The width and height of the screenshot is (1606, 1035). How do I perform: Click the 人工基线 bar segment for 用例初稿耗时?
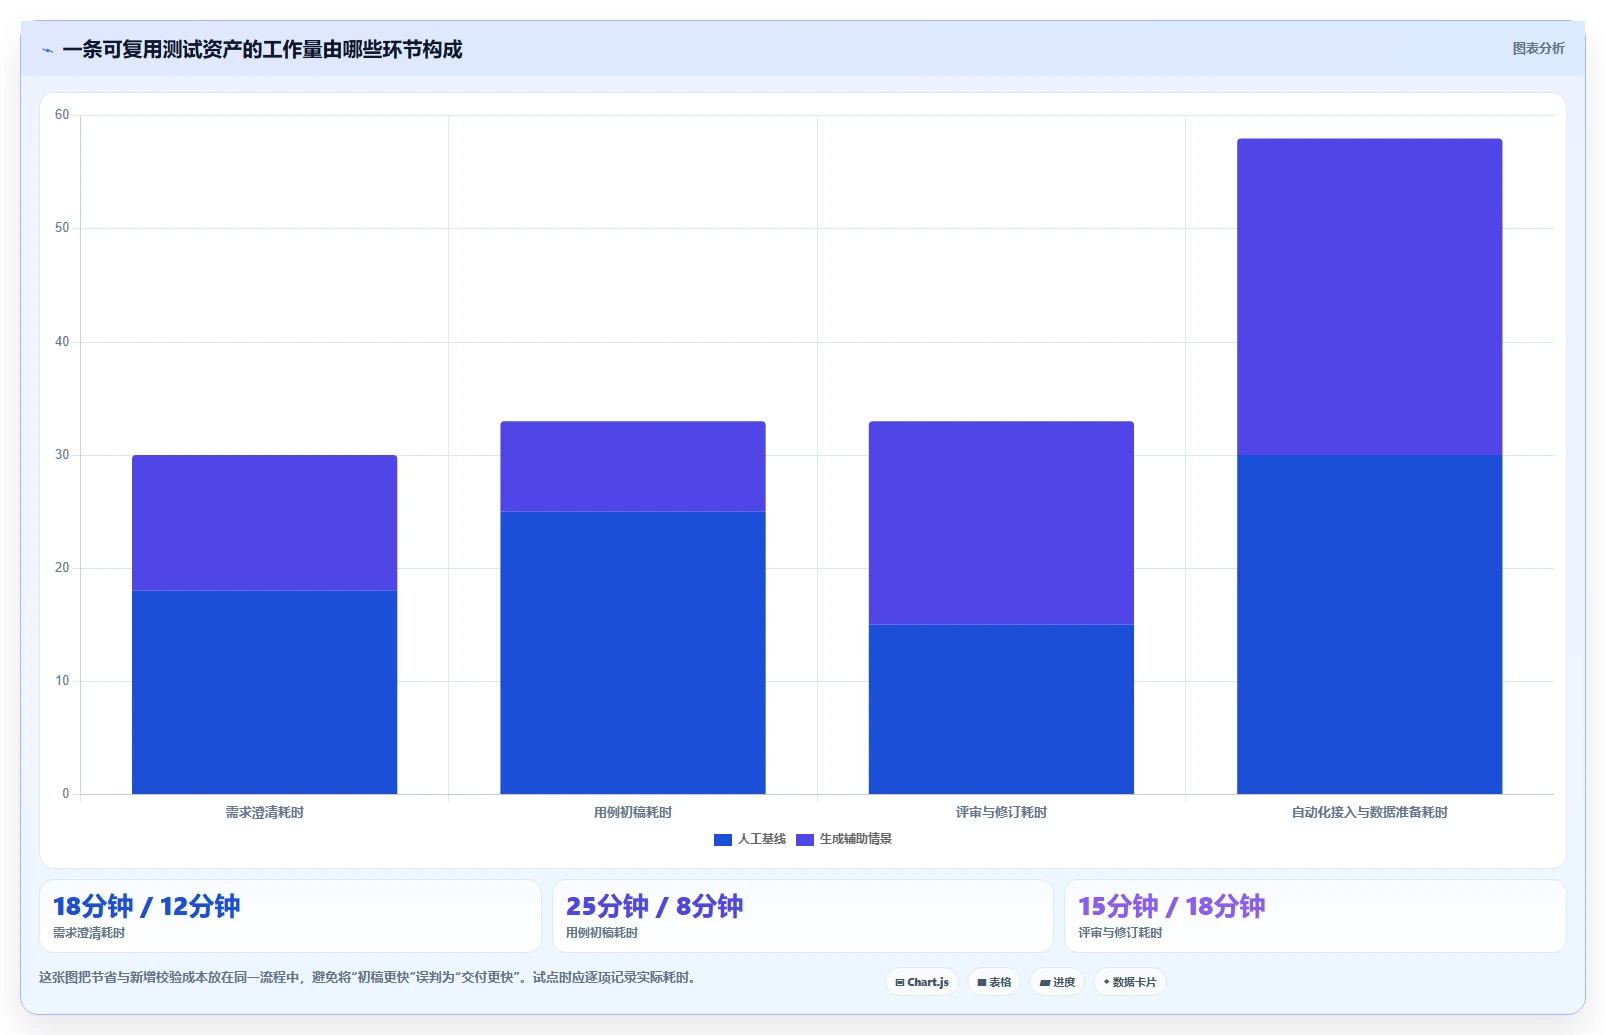click(x=633, y=653)
